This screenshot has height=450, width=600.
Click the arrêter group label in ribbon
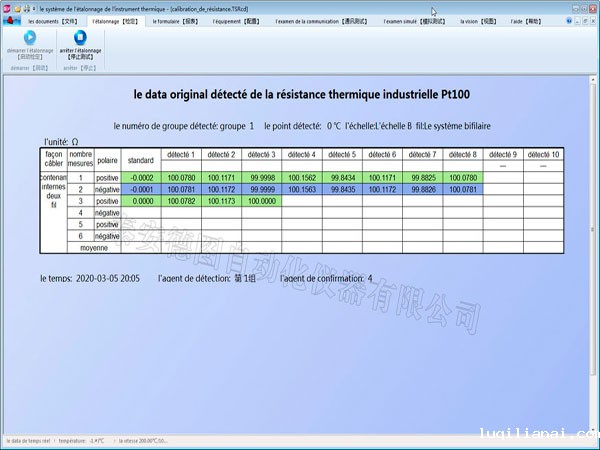(80, 68)
